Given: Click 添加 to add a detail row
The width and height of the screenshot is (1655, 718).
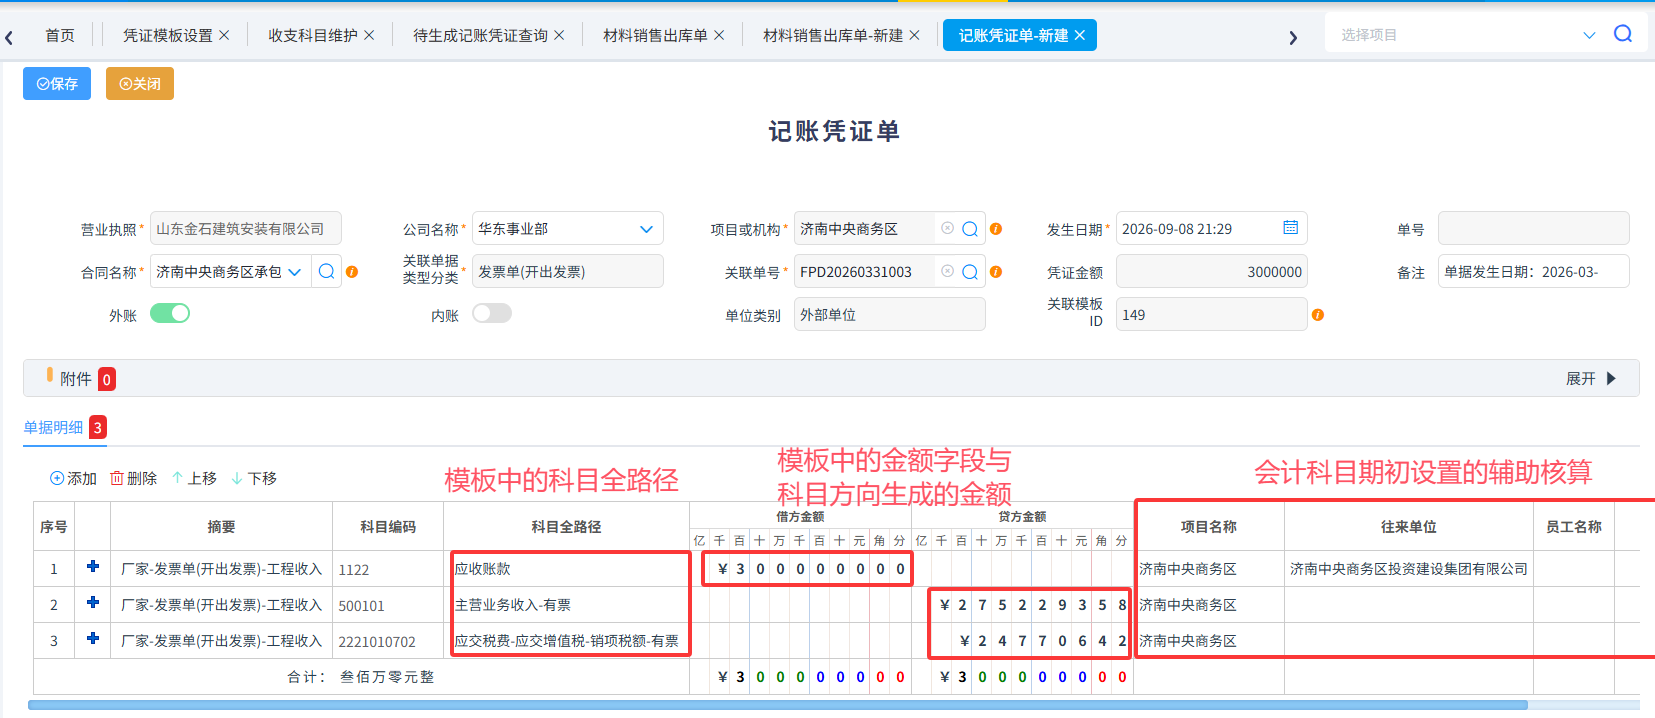Looking at the screenshot, I should [x=73, y=478].
